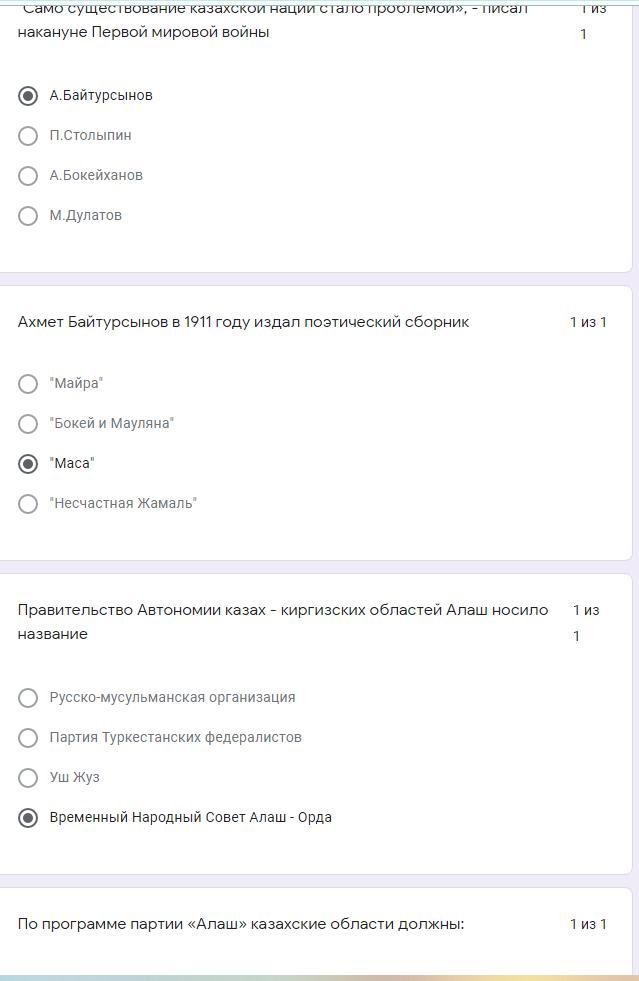Click the score beside the Правительство Автономии question

[585, 622]
